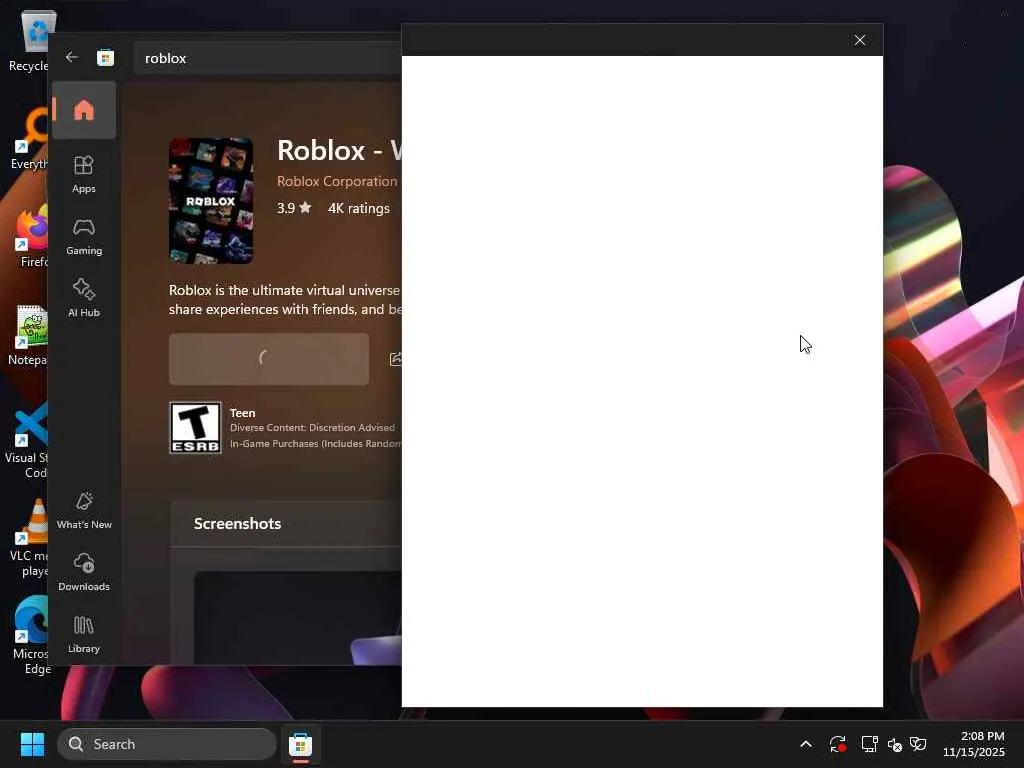This screenshot has height=768, width=1024.
Task: Click the security shield tray icon
Action: pos(918,744)
